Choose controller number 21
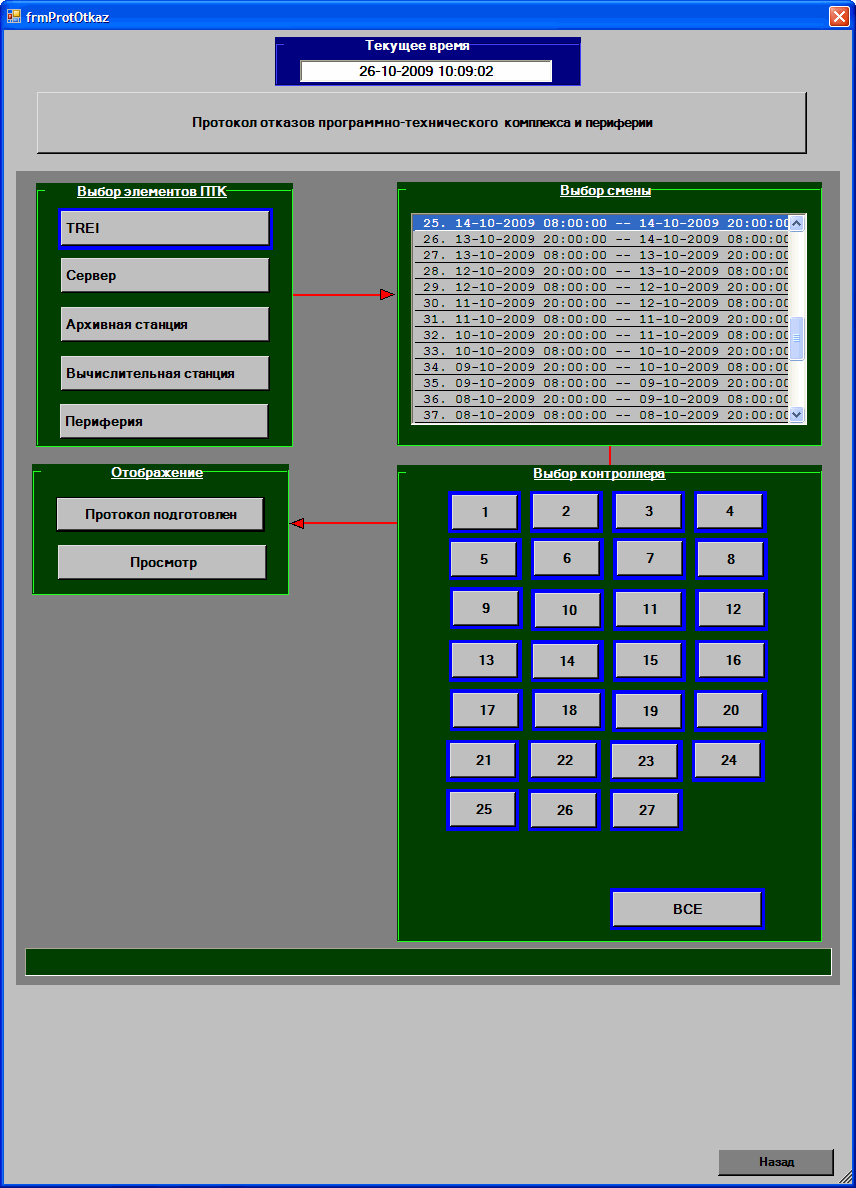Image resolution: width=856 pixels, height=1188 pixels. pyautogui.click(x=483, y=760)
